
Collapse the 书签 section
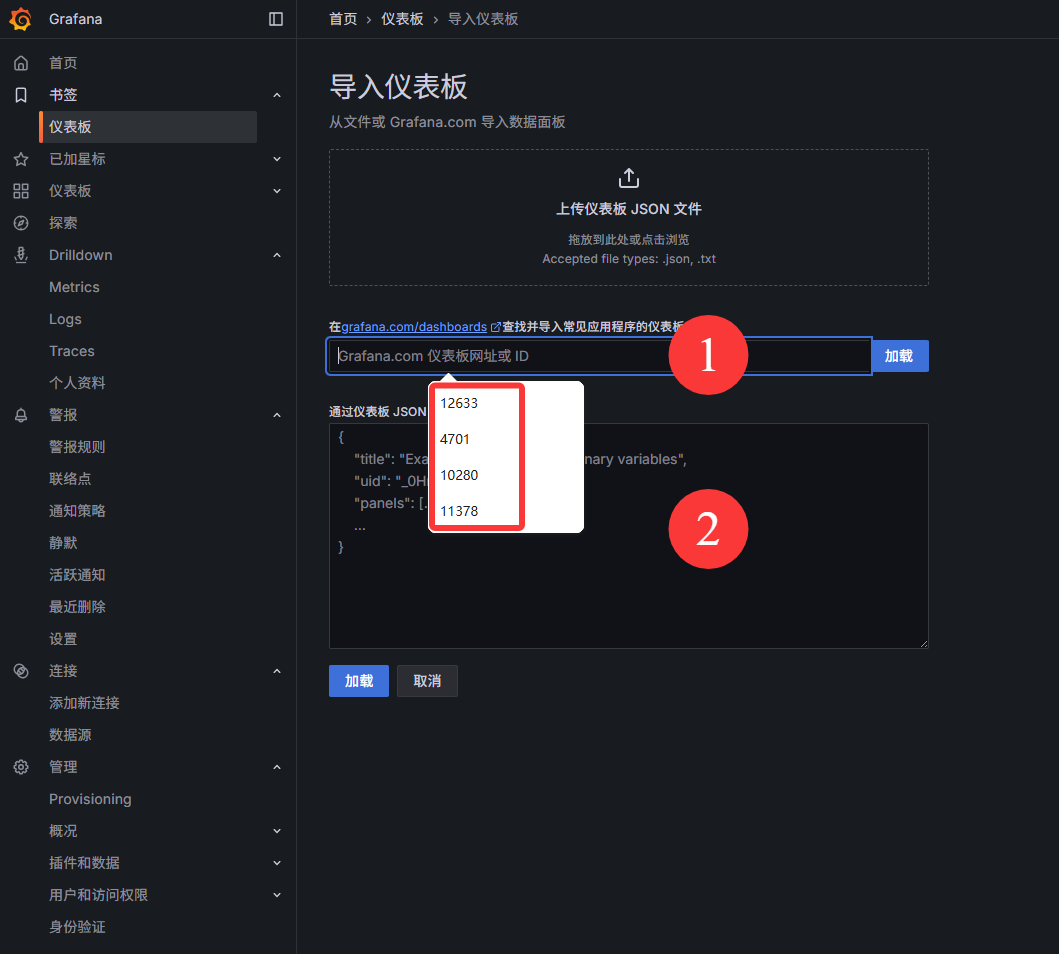pyautogui.click(x=277, y=95)
